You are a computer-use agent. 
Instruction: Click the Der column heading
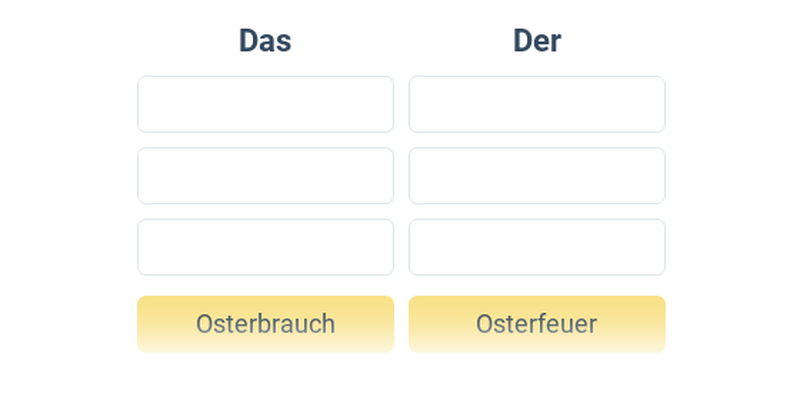(x=537, y=41)
